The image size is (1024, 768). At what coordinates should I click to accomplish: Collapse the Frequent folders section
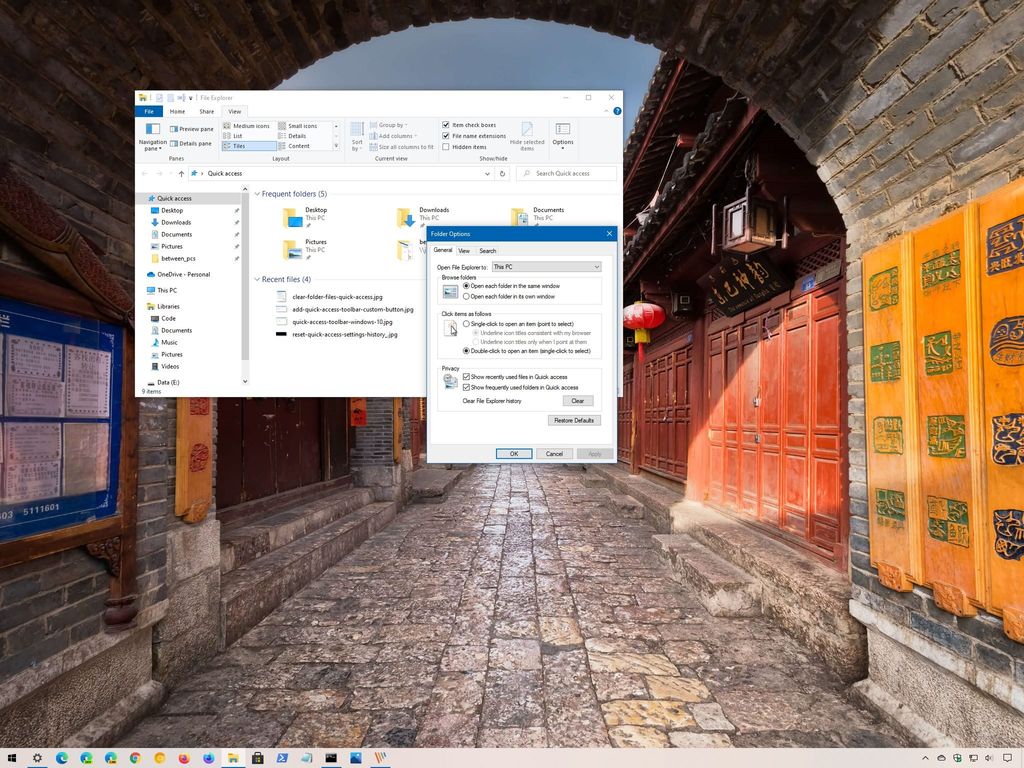tap(259, 193)
